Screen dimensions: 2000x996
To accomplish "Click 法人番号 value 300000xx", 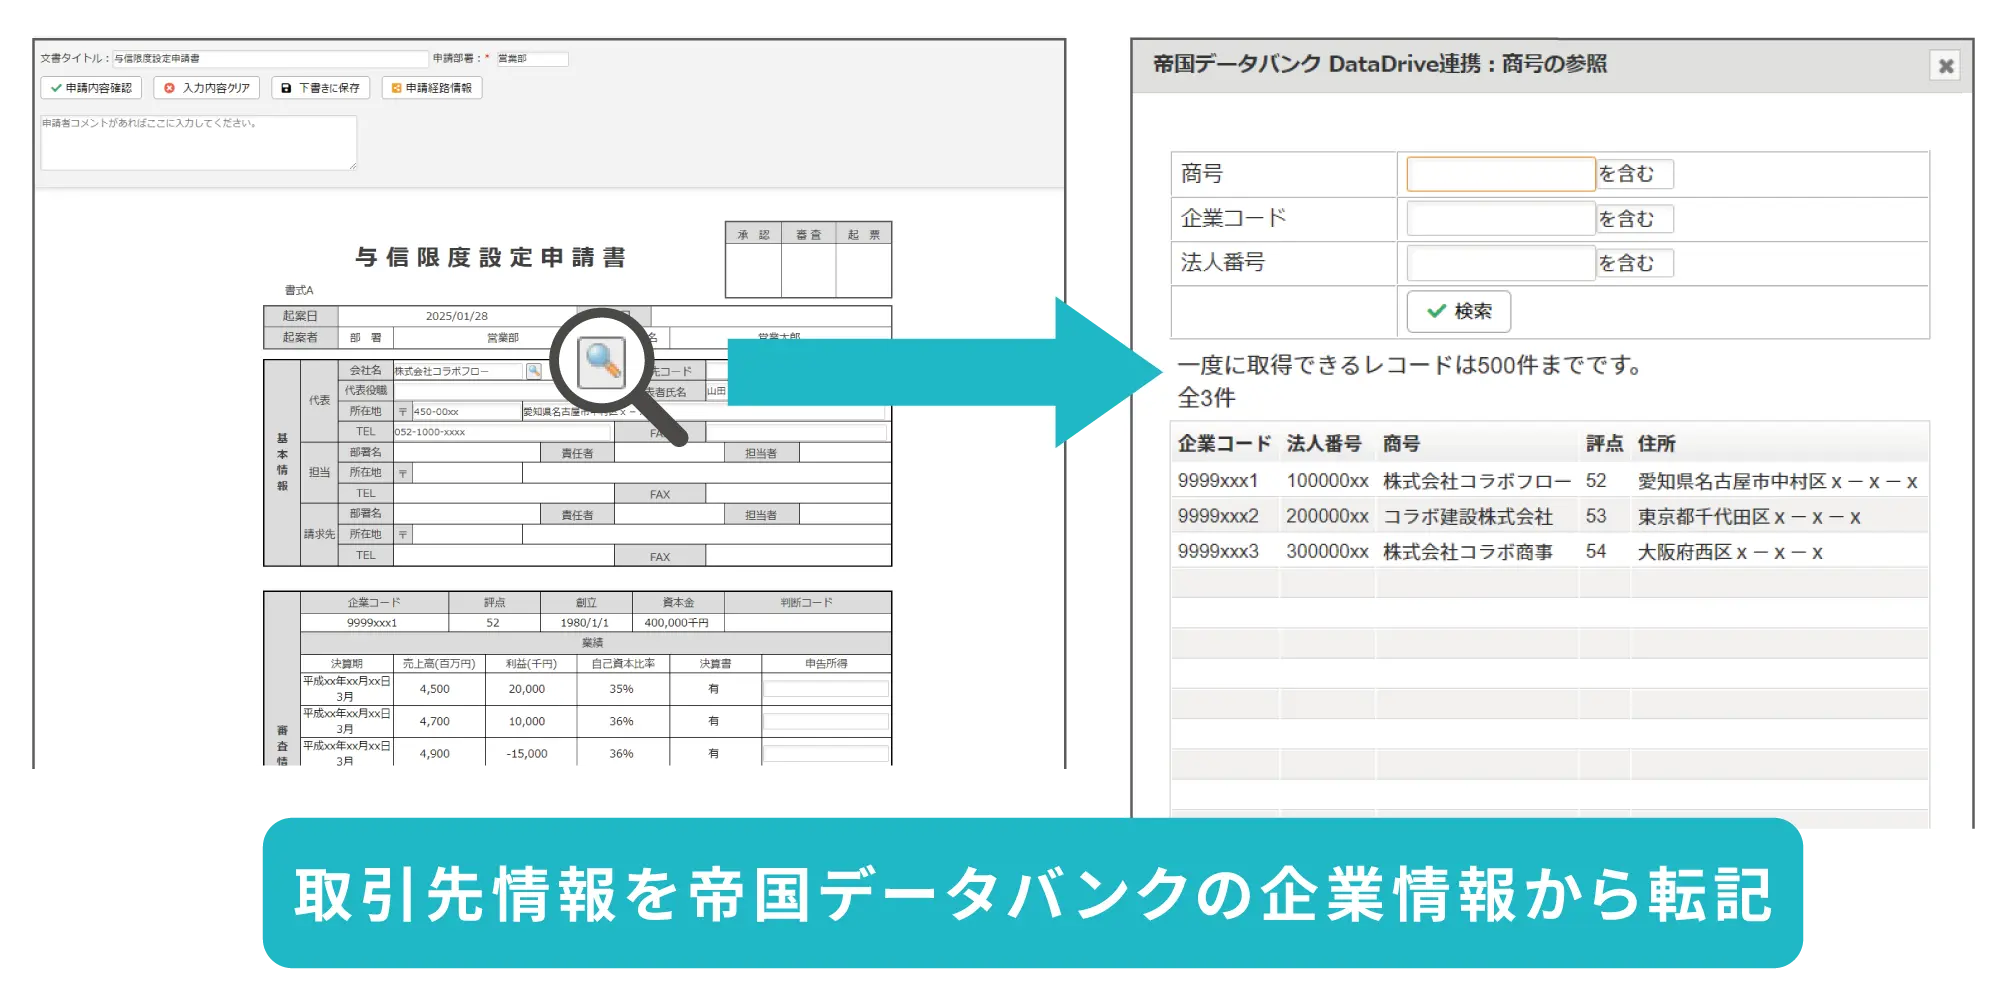I will (1327, 551).
